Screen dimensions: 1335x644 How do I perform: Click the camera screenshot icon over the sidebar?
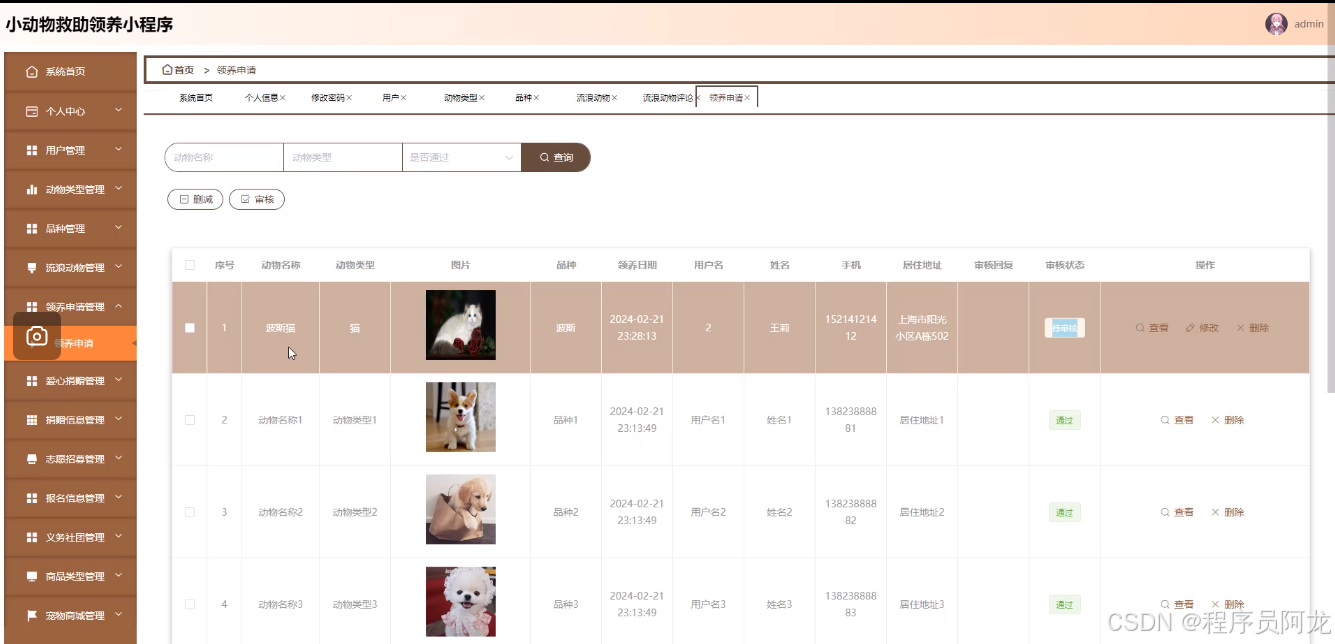[37, 337]
